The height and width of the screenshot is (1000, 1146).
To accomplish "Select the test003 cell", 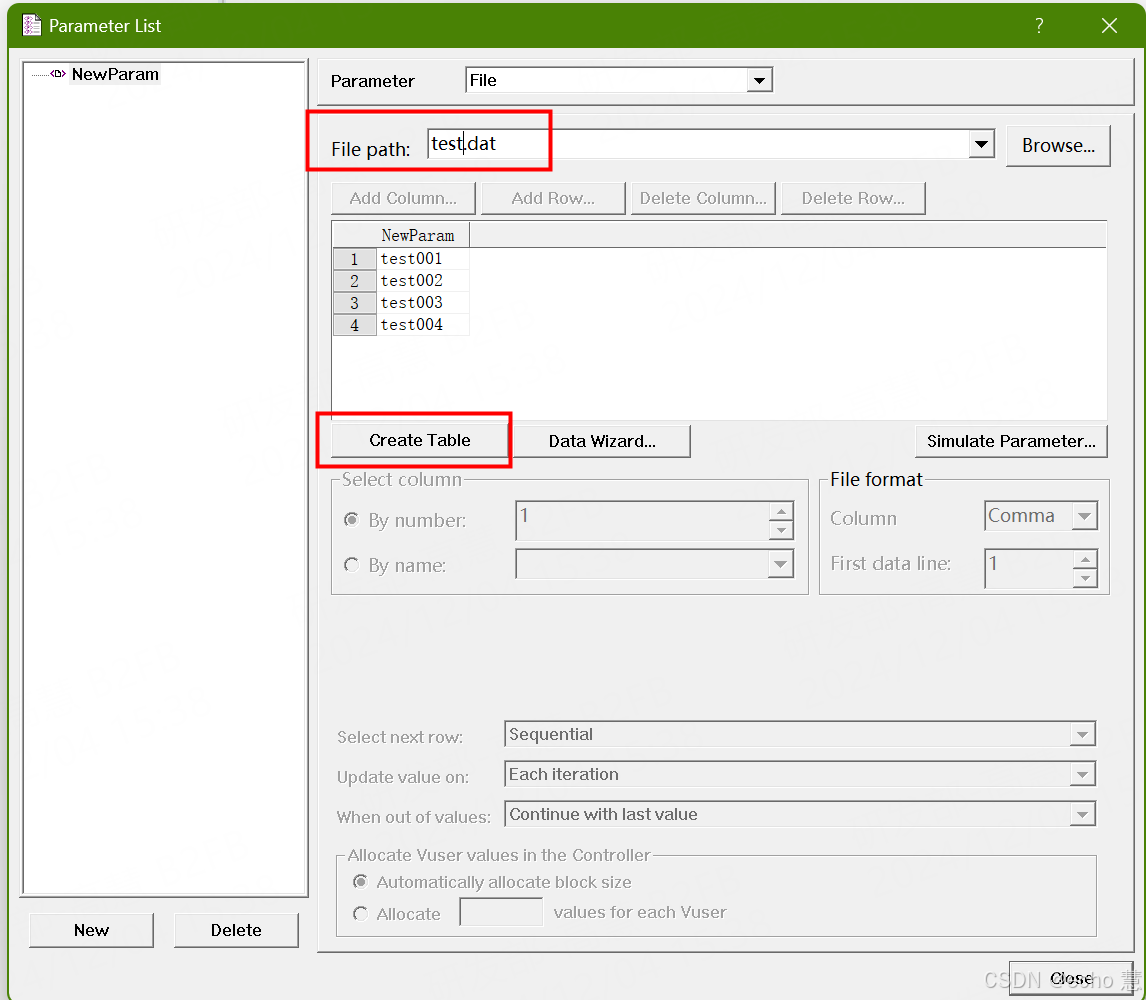I will (x=422, y=303).
